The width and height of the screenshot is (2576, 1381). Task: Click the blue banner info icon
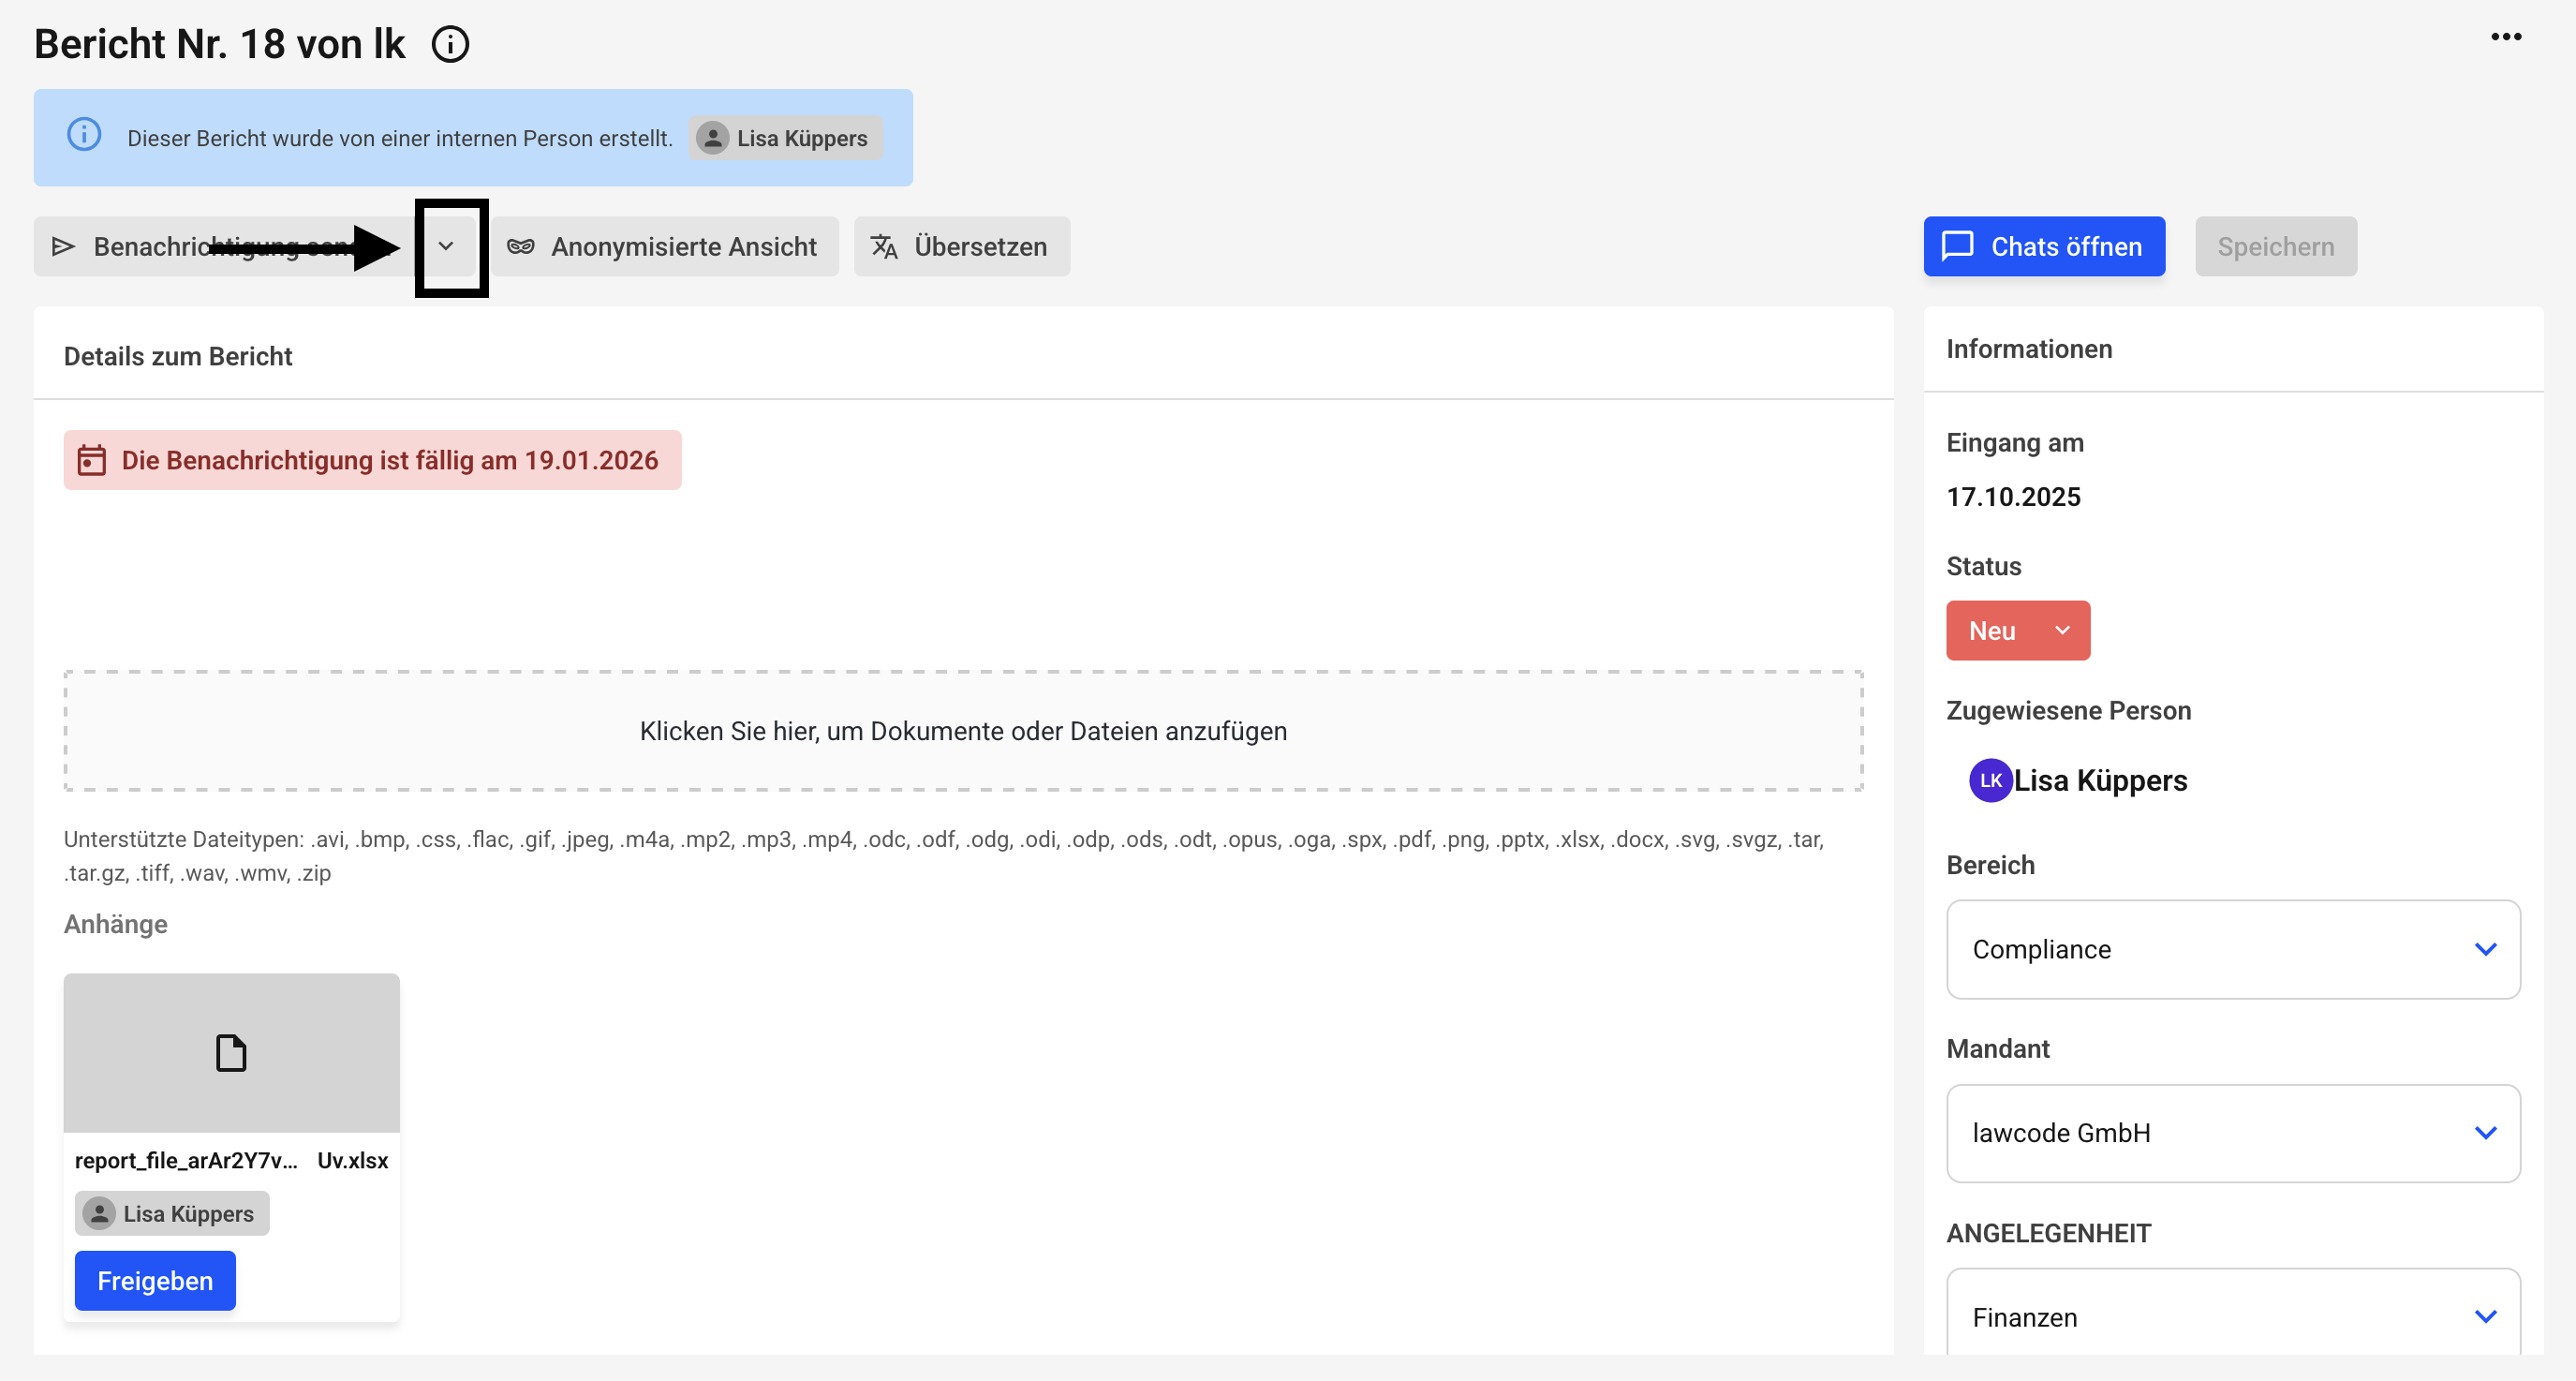coord(84,135)
